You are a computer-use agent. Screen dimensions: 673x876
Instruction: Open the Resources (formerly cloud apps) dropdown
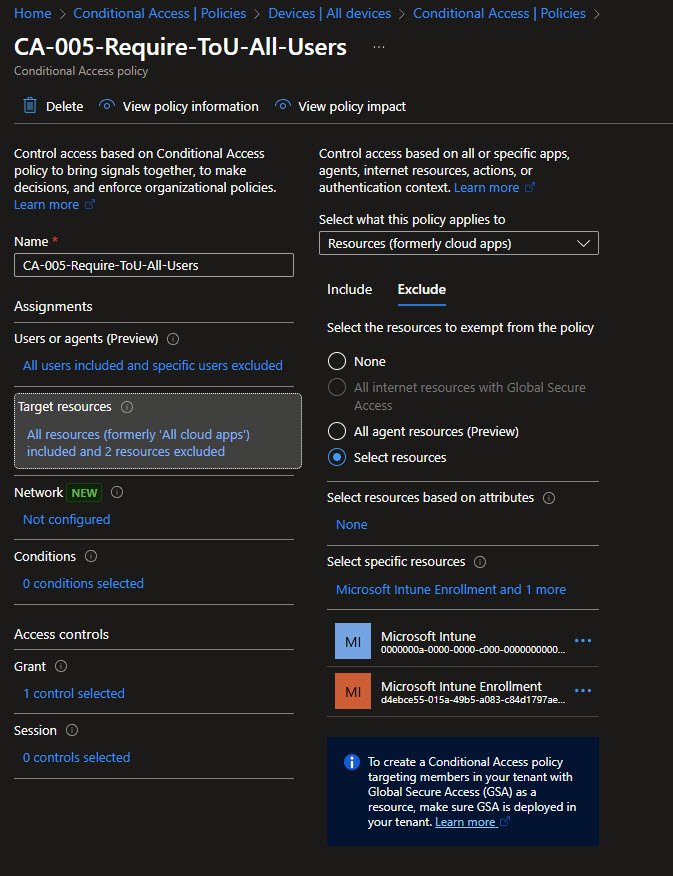tap(458, 243)
